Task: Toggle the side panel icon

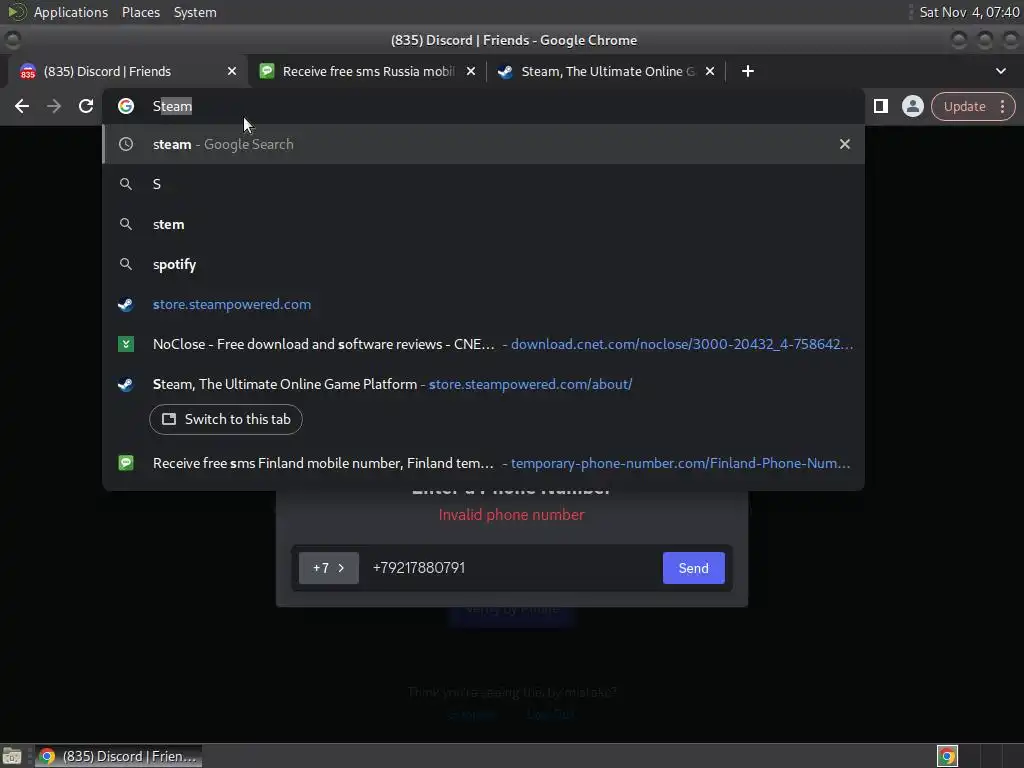Action: pos(880,106)
